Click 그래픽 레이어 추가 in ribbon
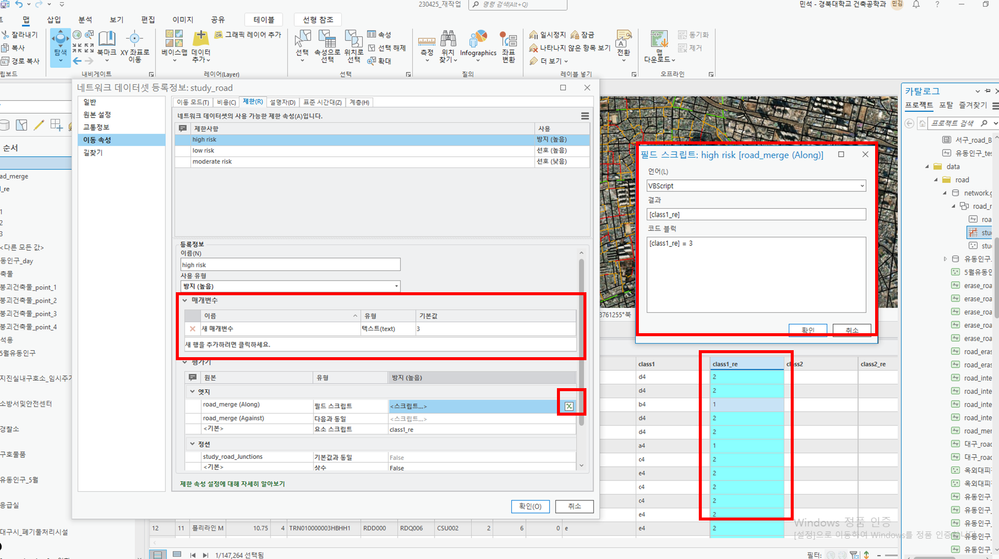Viewport: 999px width, 559px height. click(247, 34)
